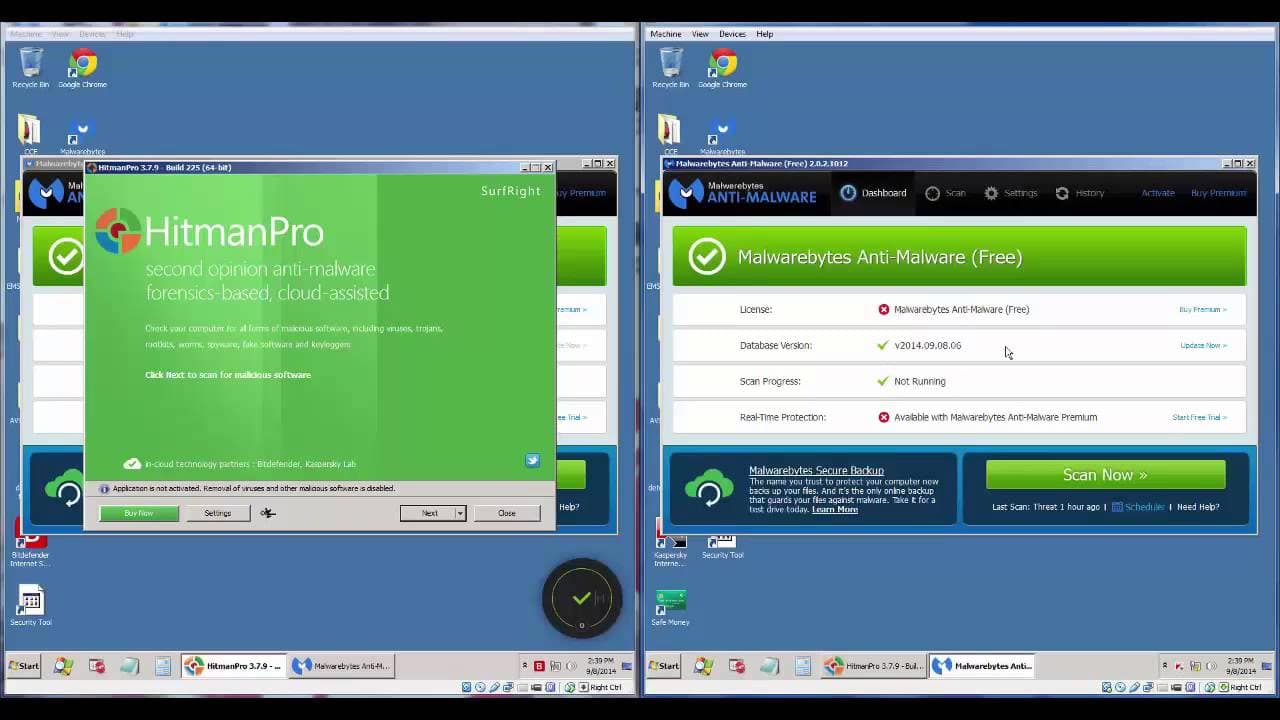The image size is (1280, 720).
Task: Click Update Now link for database version
Action: (x=1203, y=345)
